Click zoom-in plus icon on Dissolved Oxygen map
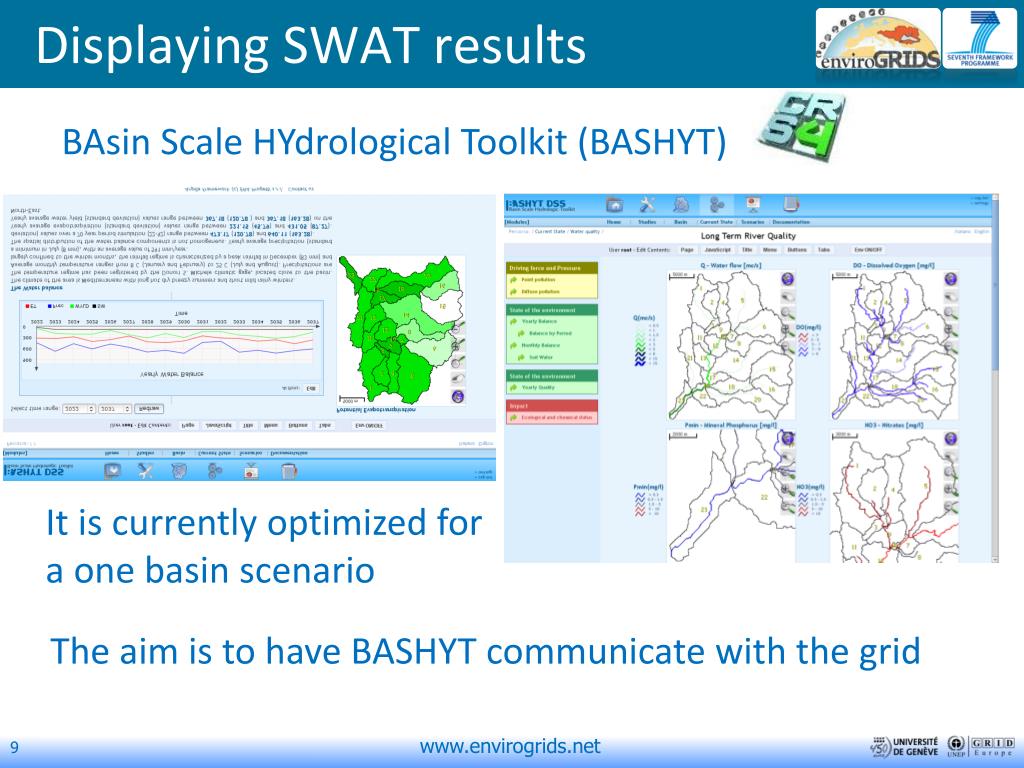The width and height of the screenshot is (1024, 768). coord(951,330)
